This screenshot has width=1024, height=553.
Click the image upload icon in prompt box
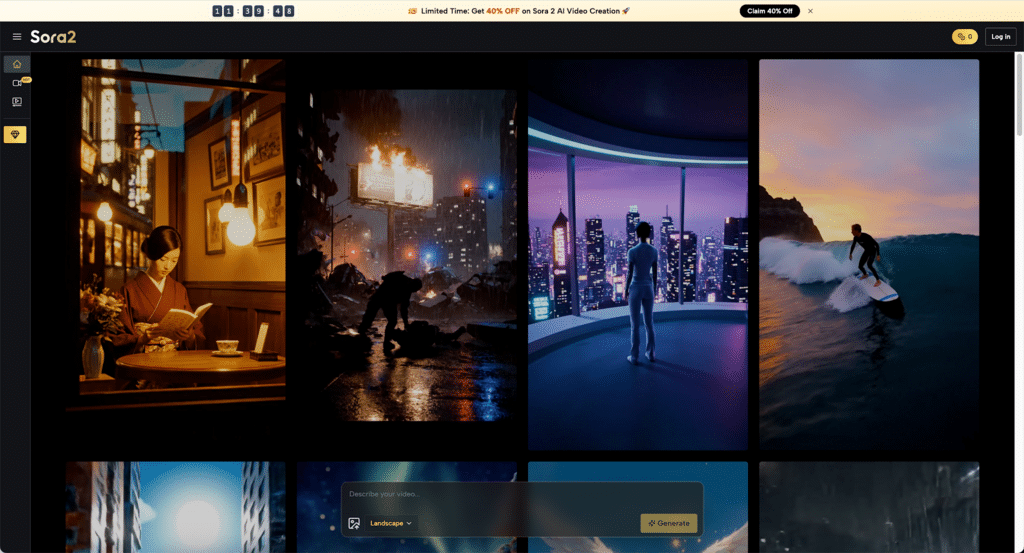(354, 523)
